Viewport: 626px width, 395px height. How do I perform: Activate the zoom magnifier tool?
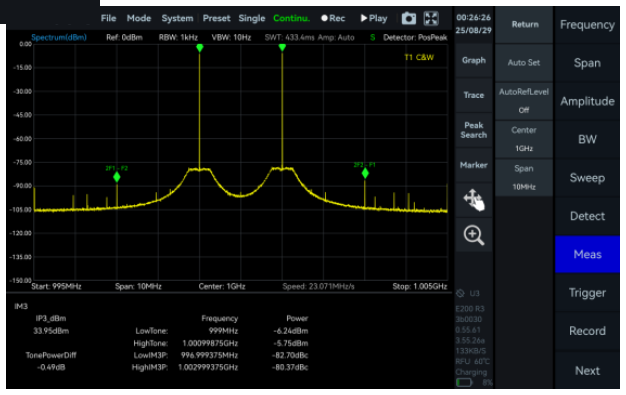click(474, 235)
